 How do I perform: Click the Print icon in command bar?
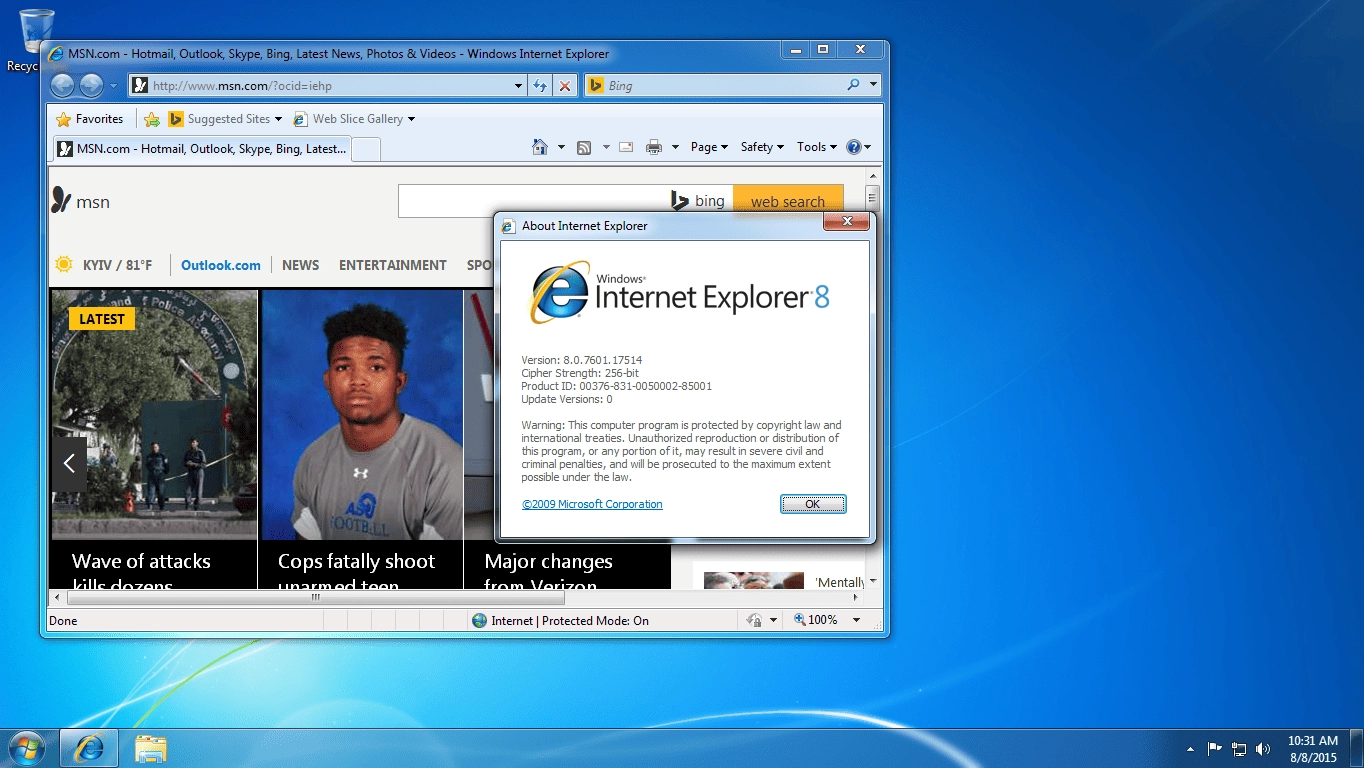pyautogui.click(x=654, y=147)
